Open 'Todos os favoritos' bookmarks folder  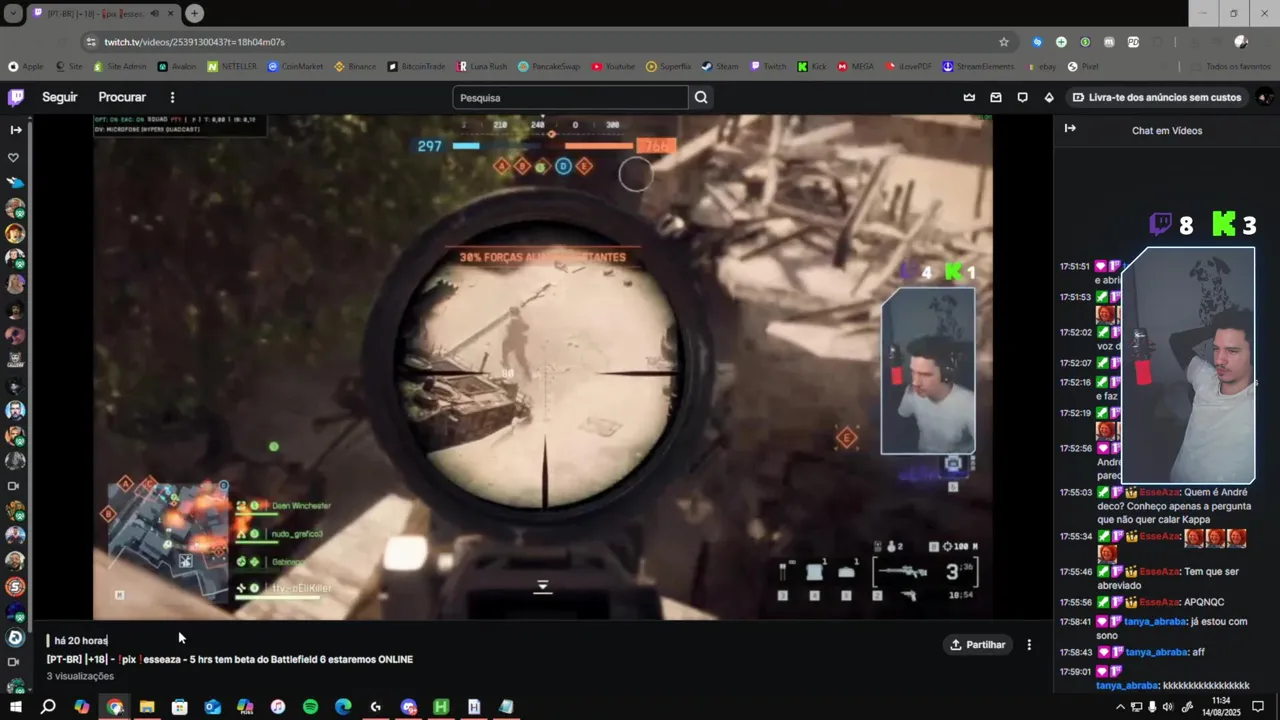[1231, 66]
